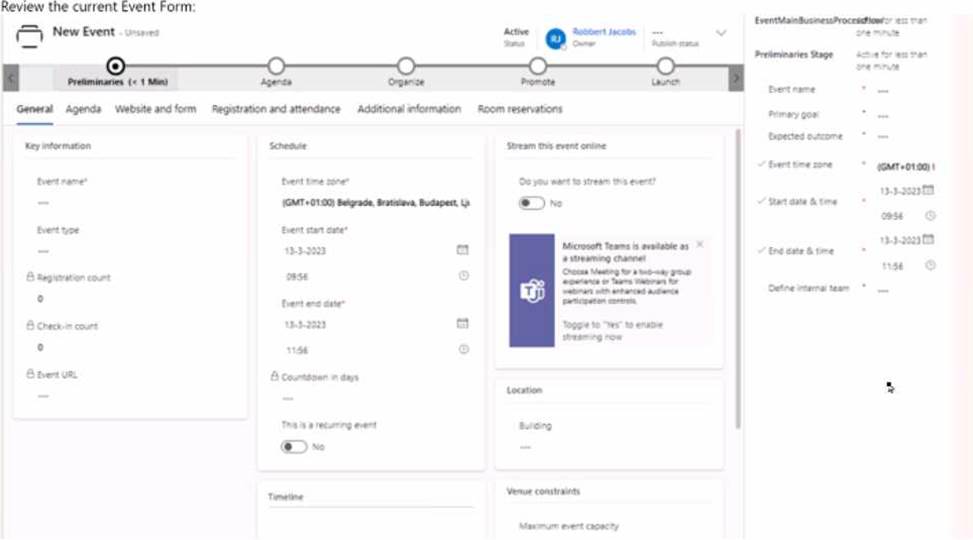
Task: Switch to Website and form tab
Action: [155, 109]
